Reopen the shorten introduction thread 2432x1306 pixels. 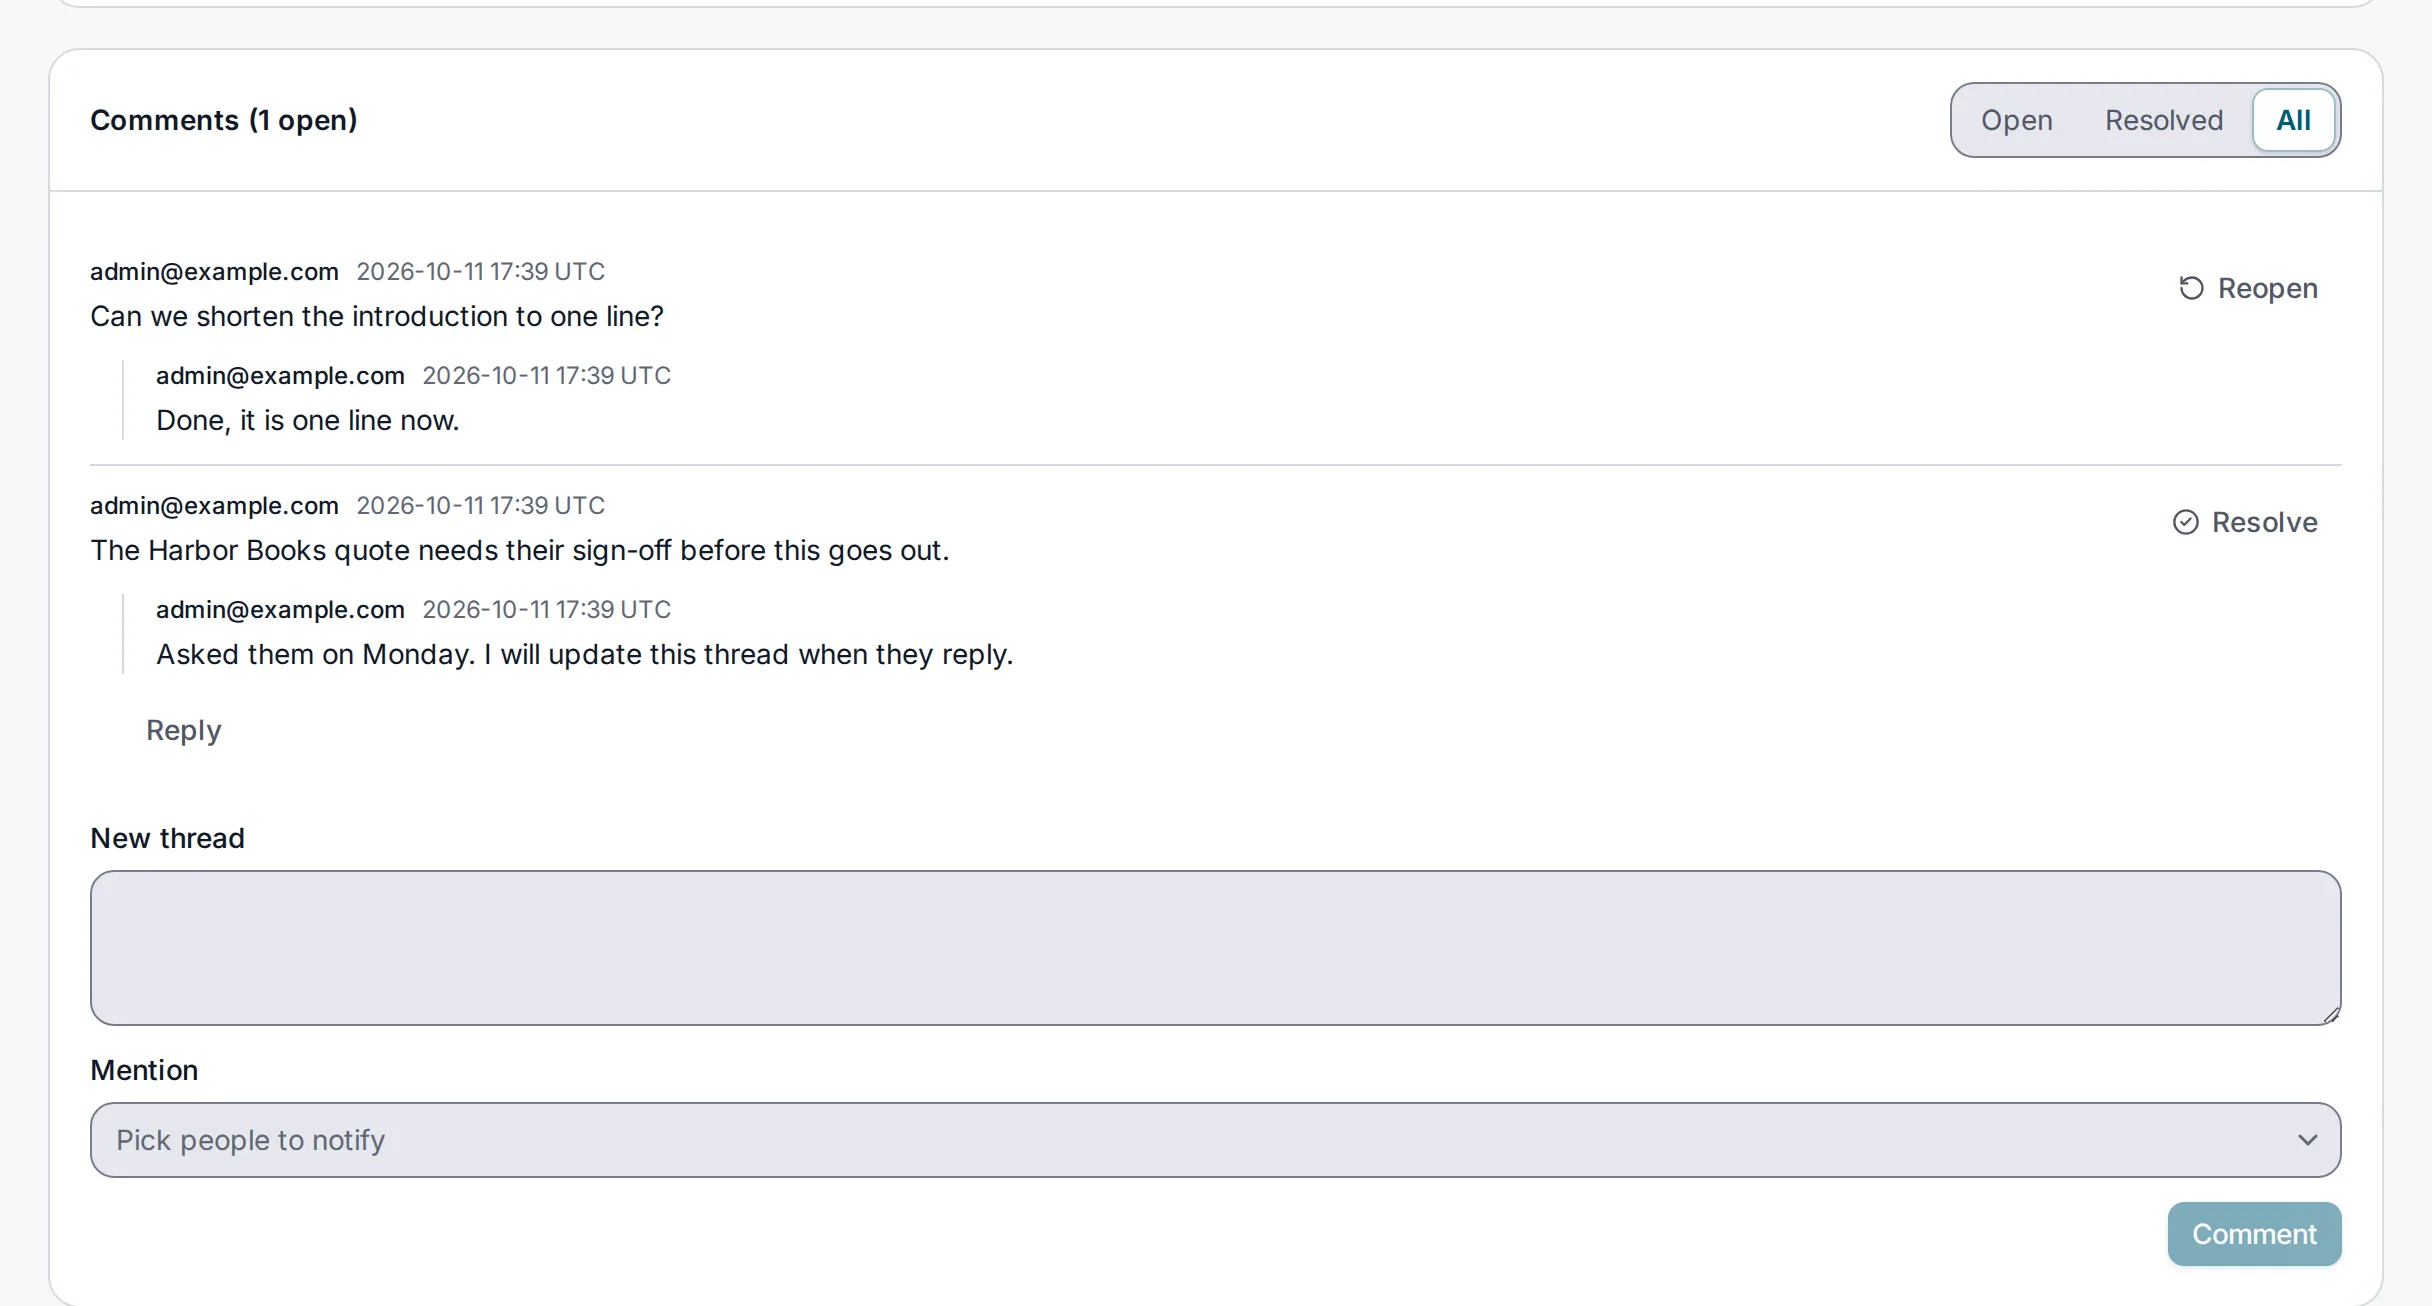[x=2248, y=288]
